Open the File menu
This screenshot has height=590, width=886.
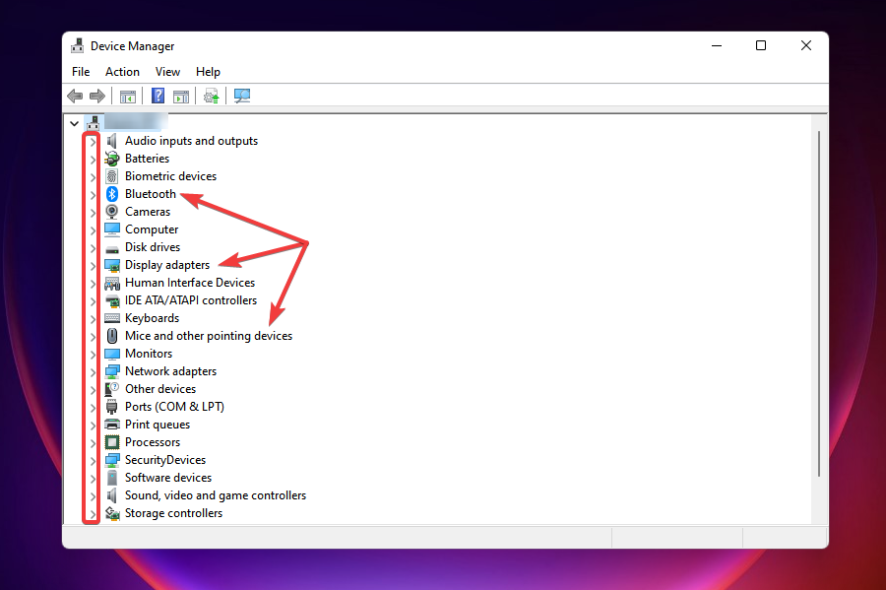(80, 71)
